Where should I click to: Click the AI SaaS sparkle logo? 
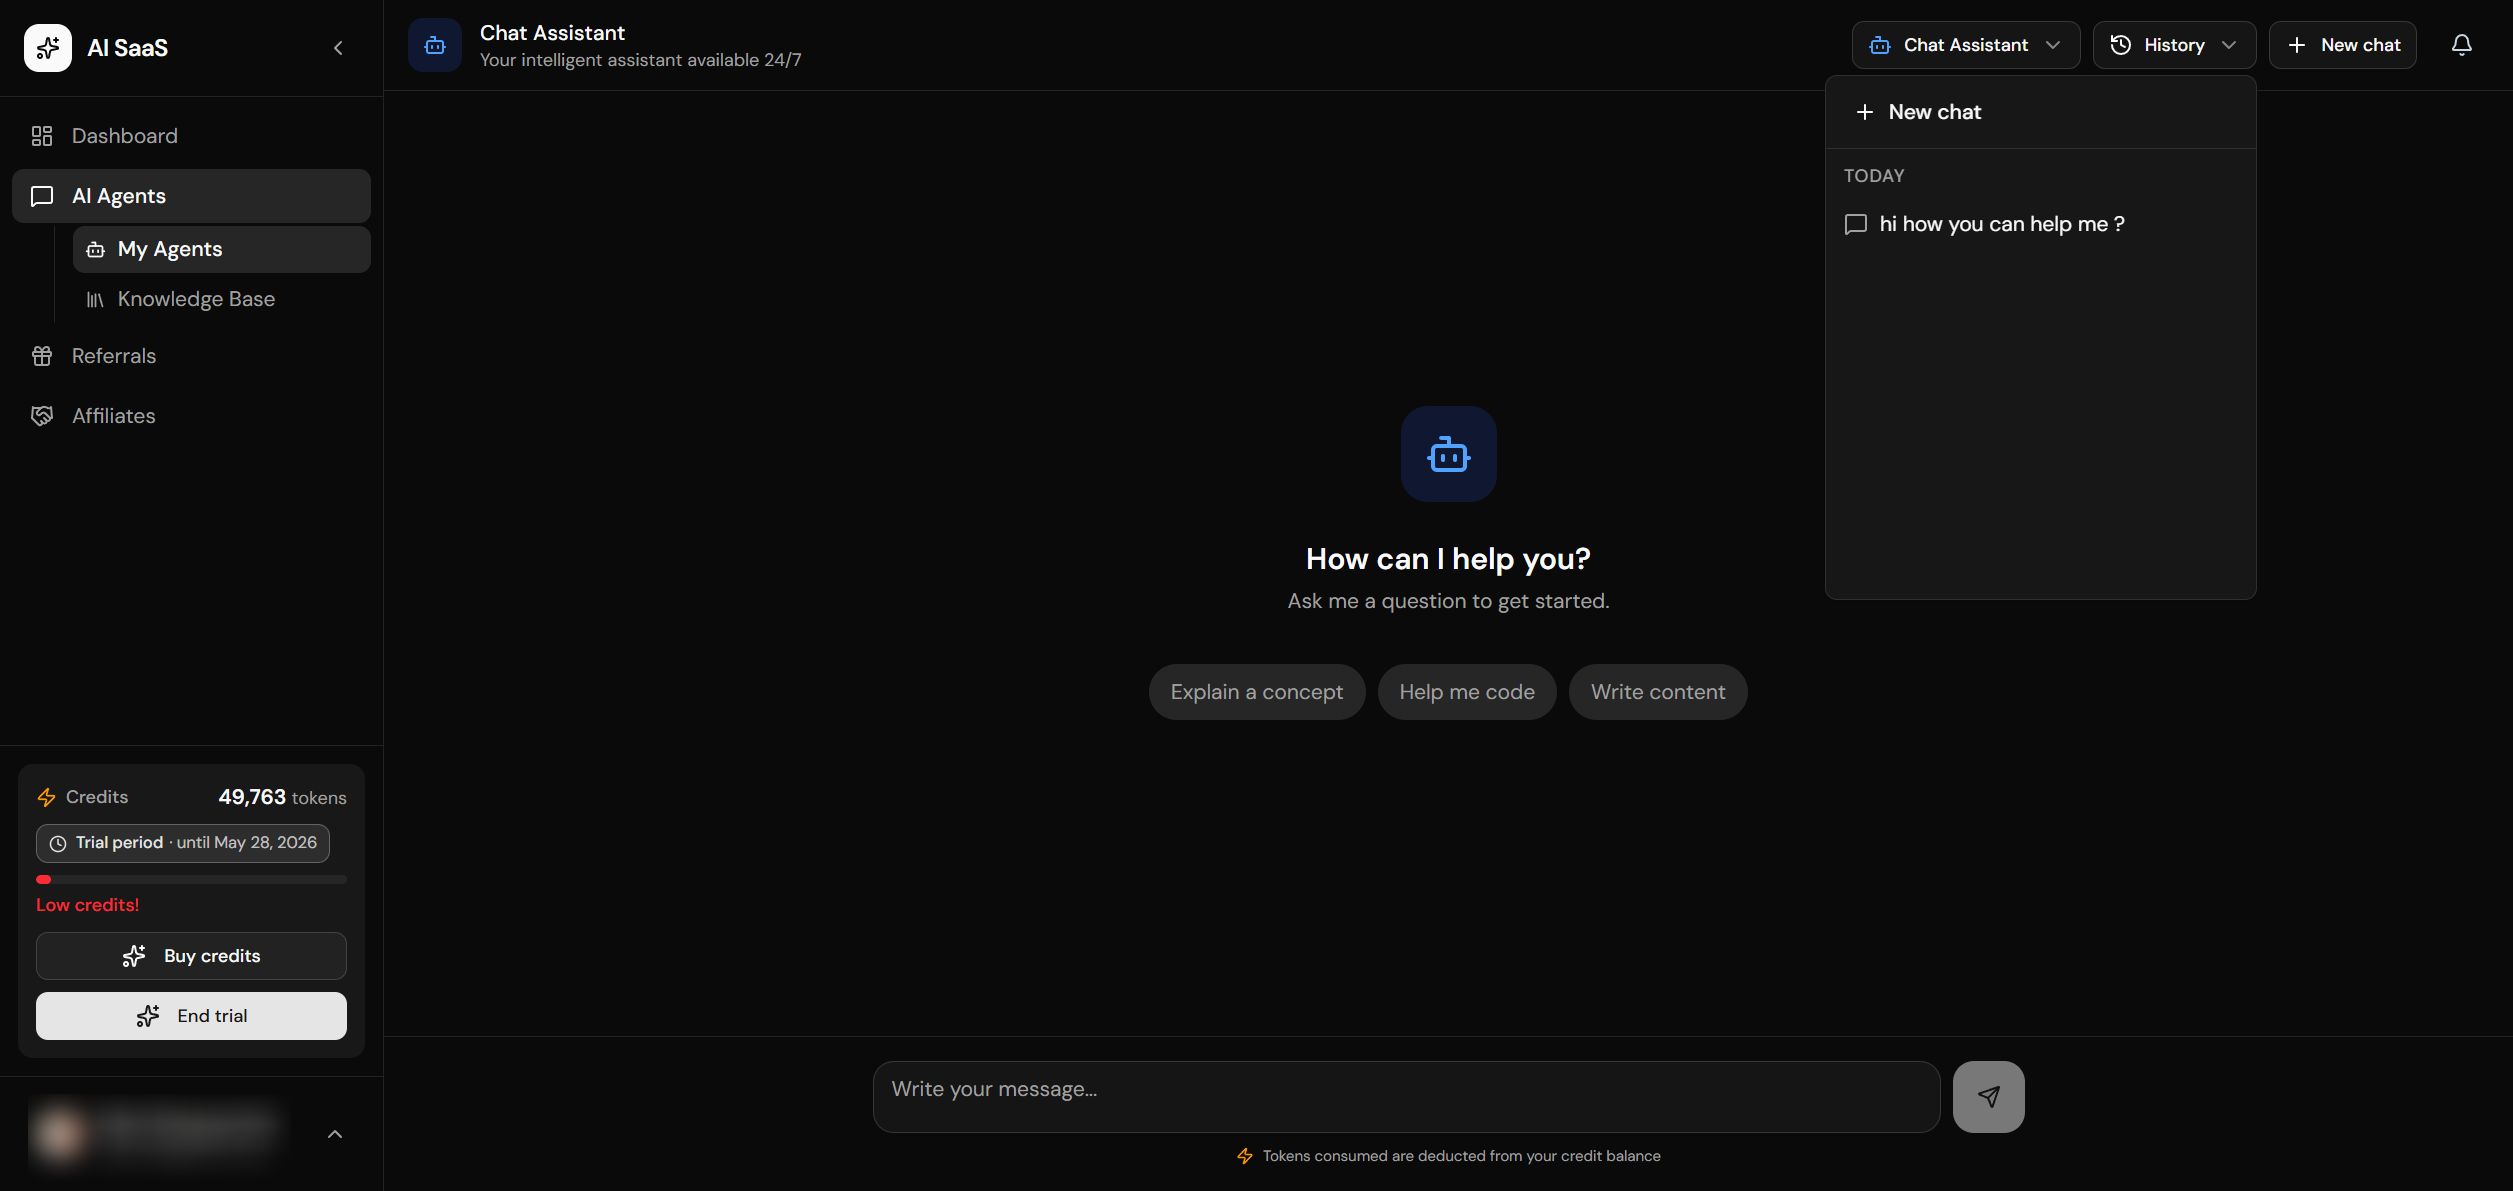tap(48, 48)
